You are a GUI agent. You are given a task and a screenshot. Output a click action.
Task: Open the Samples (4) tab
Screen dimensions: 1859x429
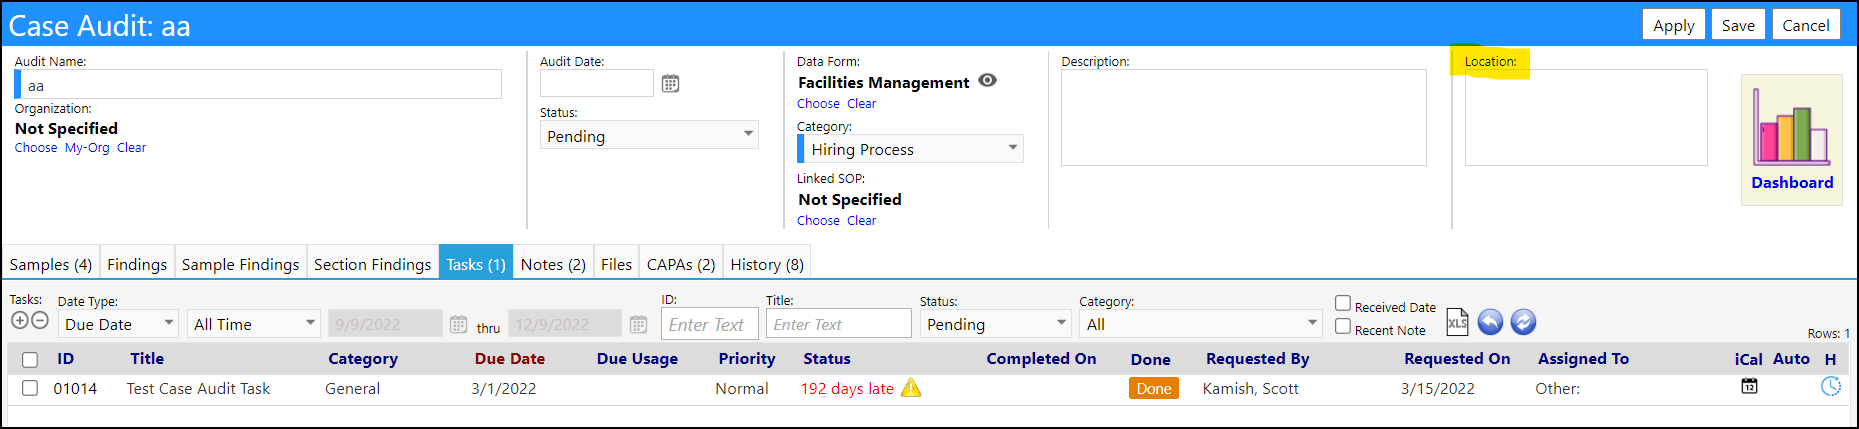tap(51, 264)
